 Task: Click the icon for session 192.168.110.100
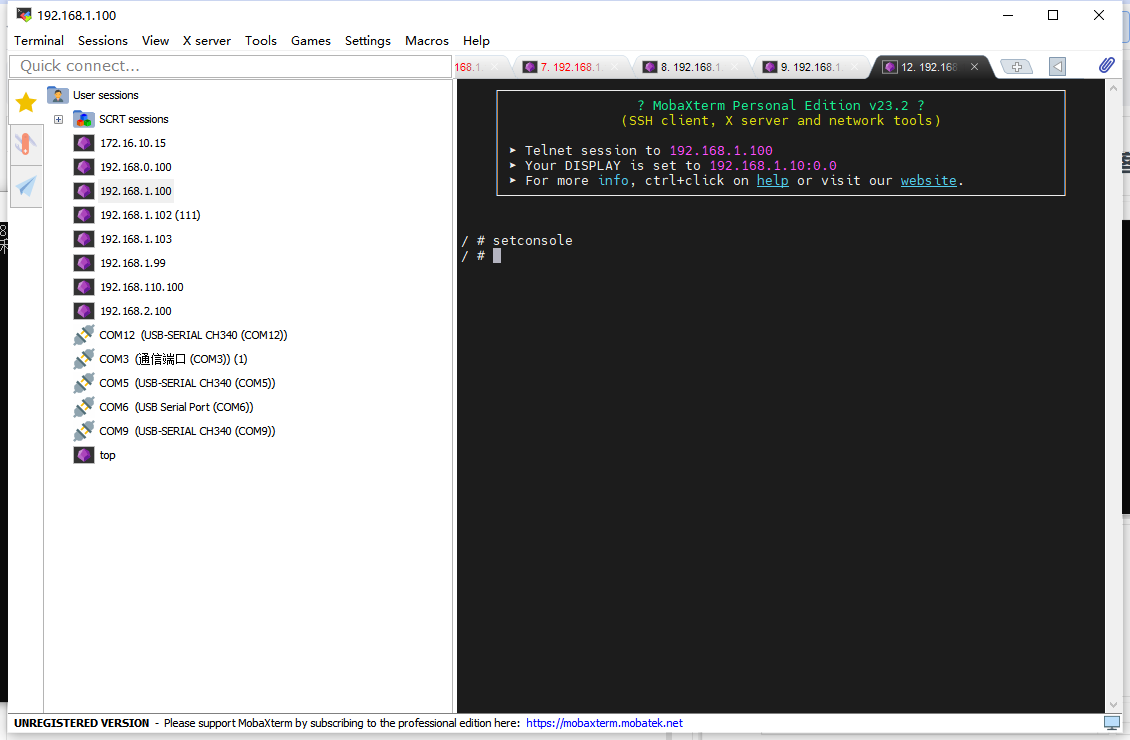point(84,287)
